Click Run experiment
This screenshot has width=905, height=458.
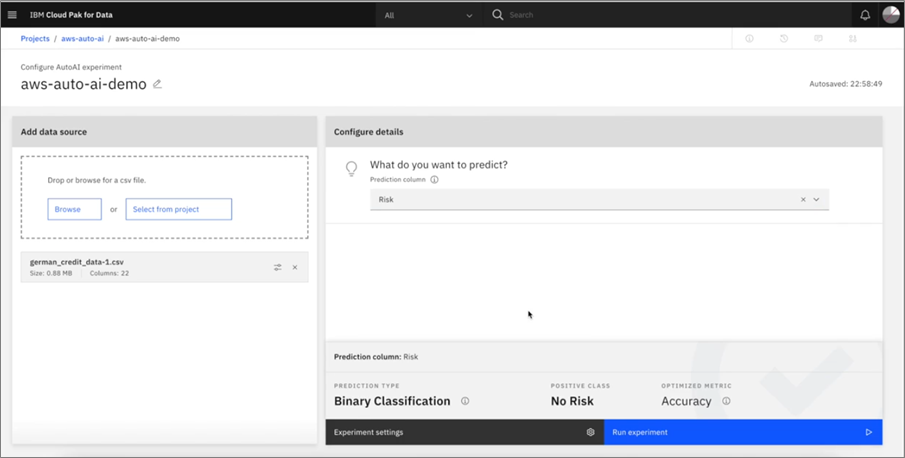point(743,432)
